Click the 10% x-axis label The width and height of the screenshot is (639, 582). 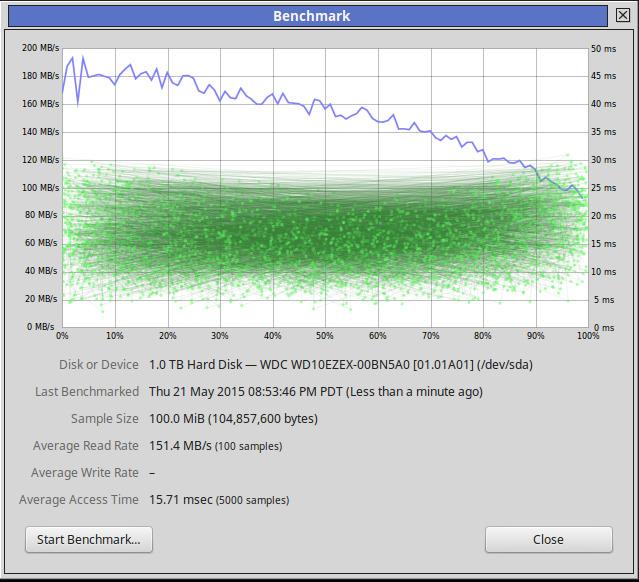pos(115,336)
